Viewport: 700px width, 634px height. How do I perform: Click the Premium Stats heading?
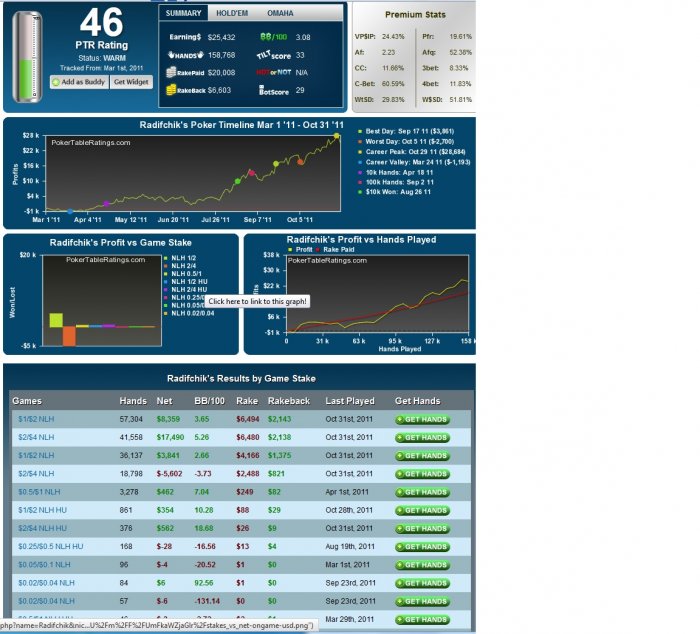tap(415, 15)
